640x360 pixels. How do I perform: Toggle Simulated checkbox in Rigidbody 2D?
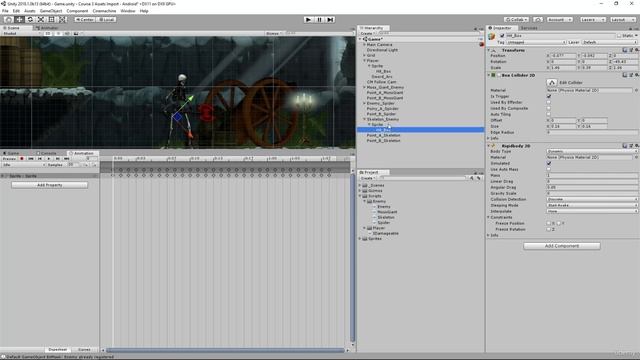(549, 163)
